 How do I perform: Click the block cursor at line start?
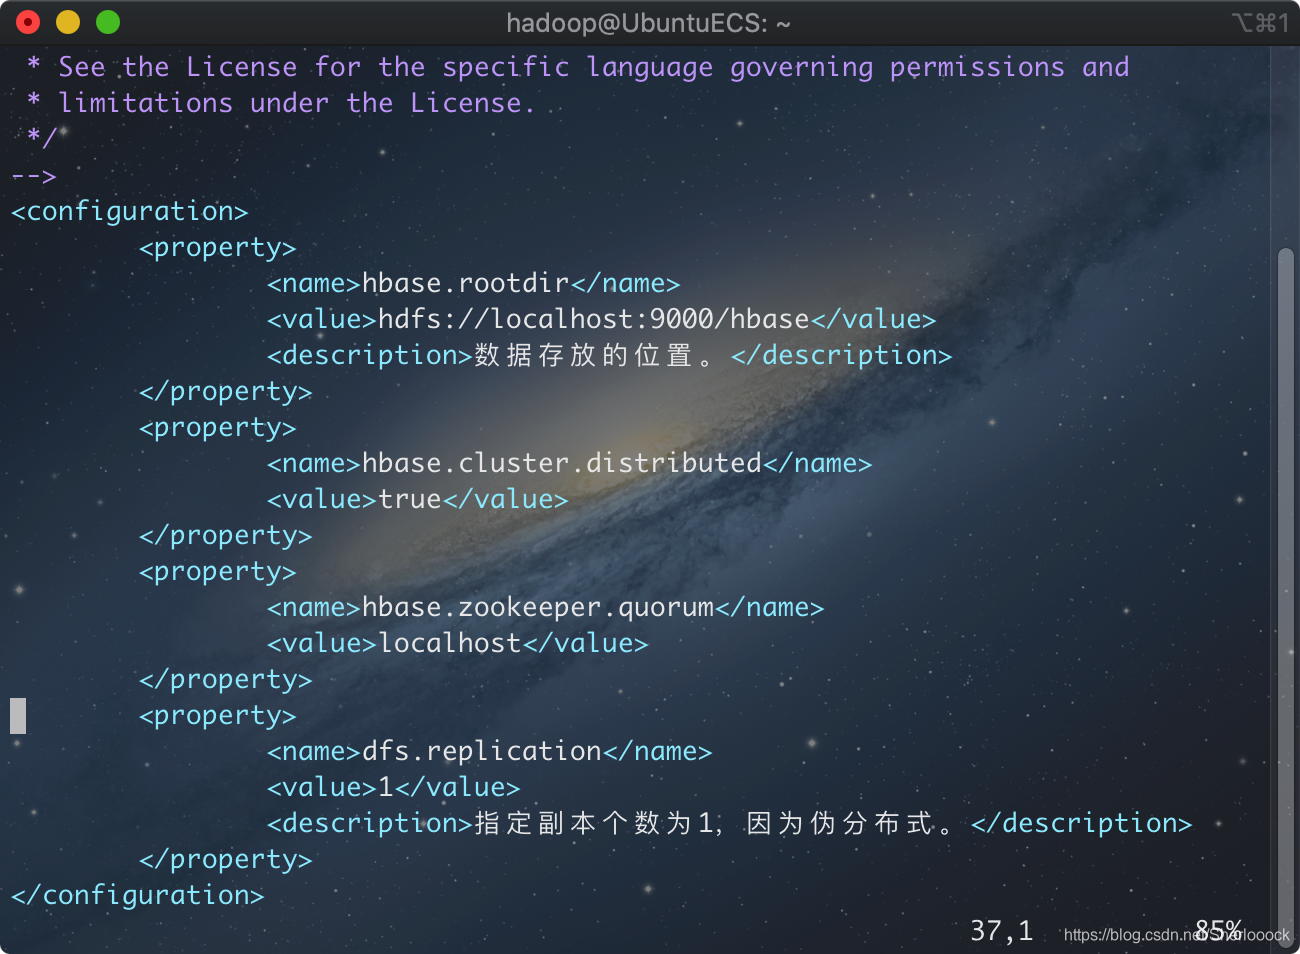[18, 716]
